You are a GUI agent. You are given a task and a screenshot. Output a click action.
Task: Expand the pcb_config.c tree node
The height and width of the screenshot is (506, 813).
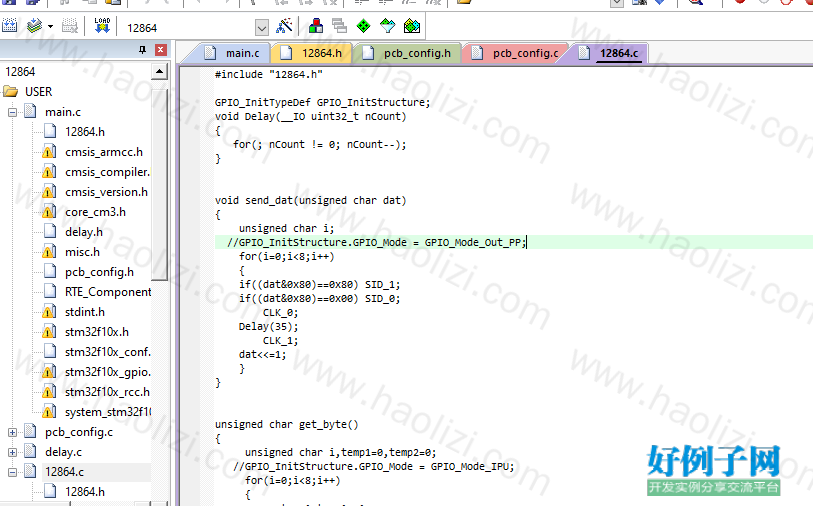pos(12,432)
